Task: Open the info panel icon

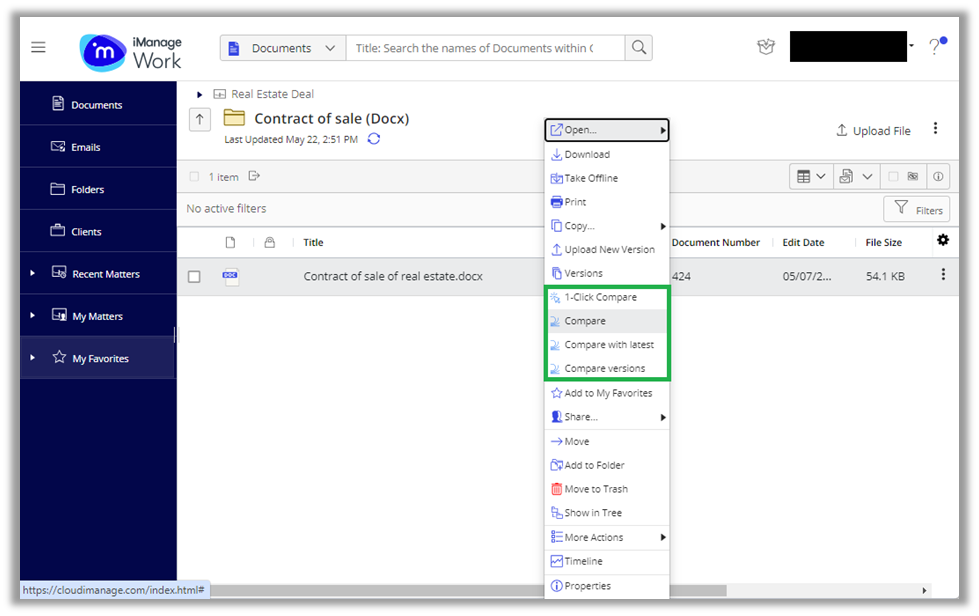Action: (938, 177)
